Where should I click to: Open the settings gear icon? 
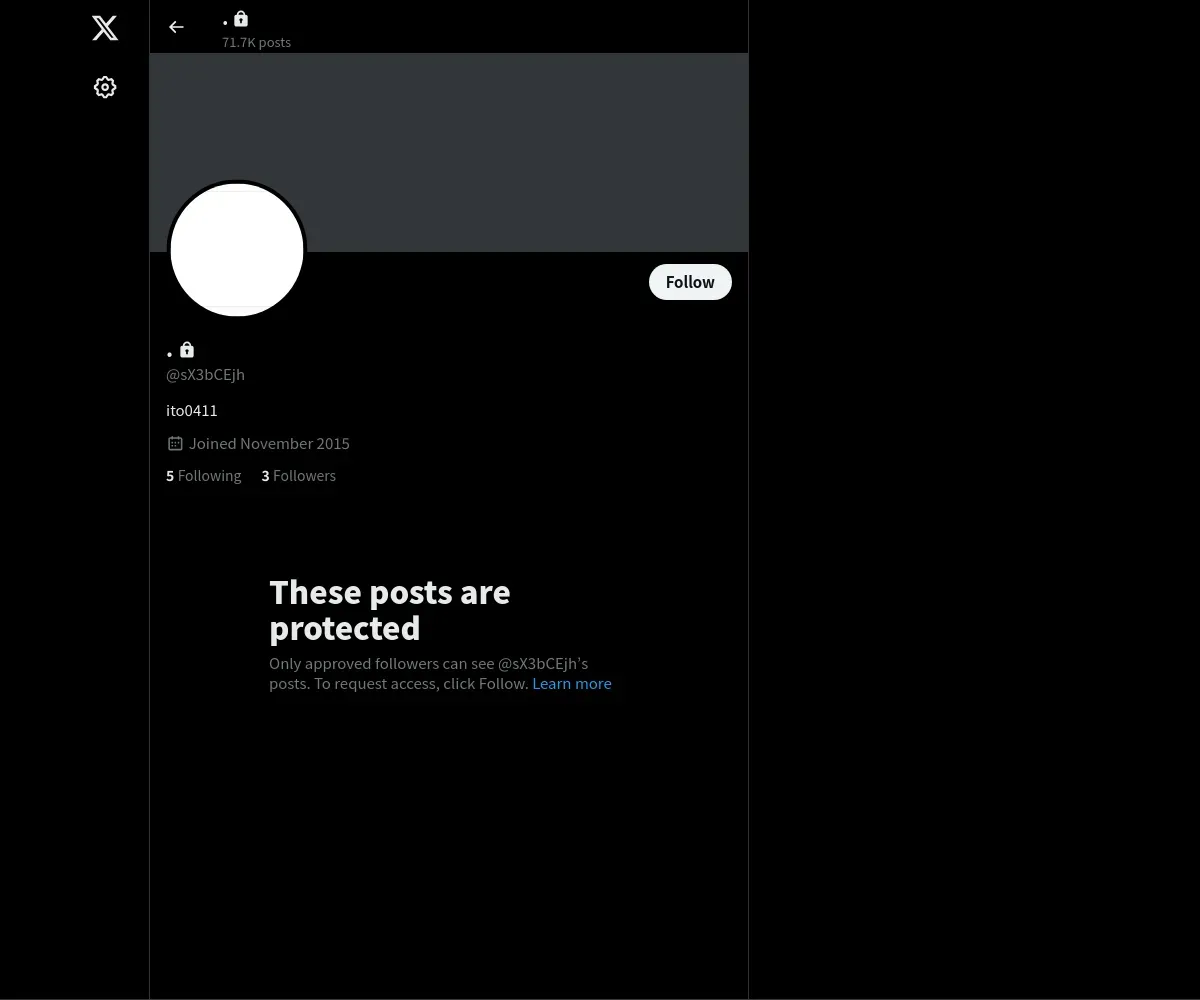point(105,87)
